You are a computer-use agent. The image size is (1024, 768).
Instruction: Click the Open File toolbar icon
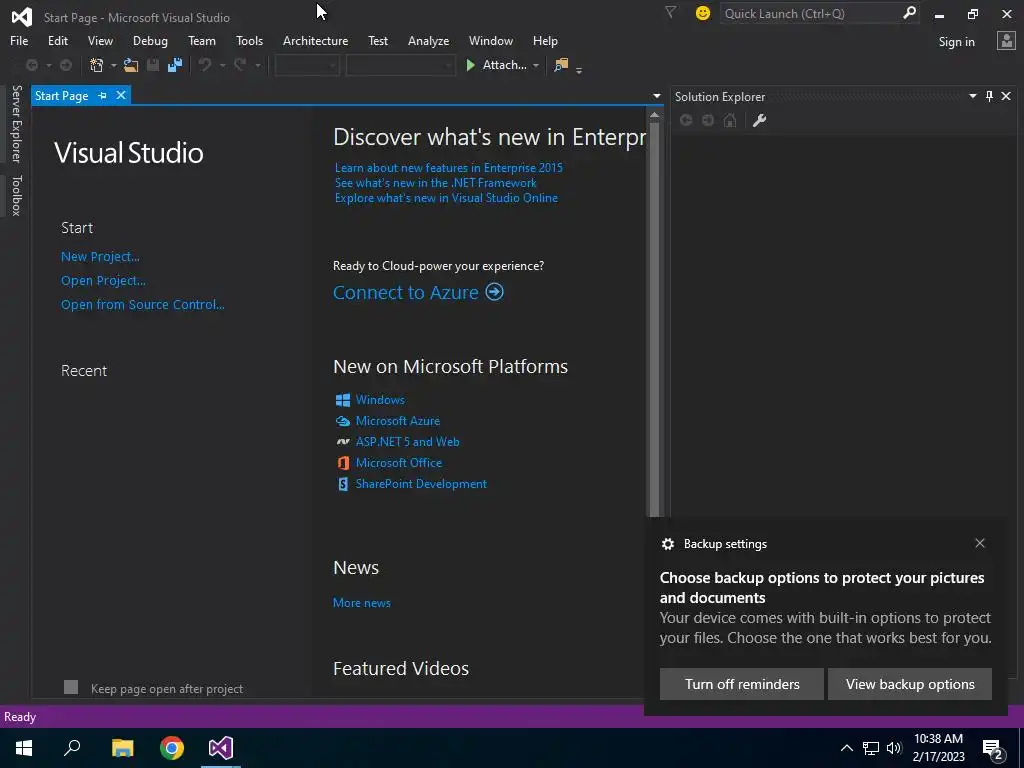131,65
